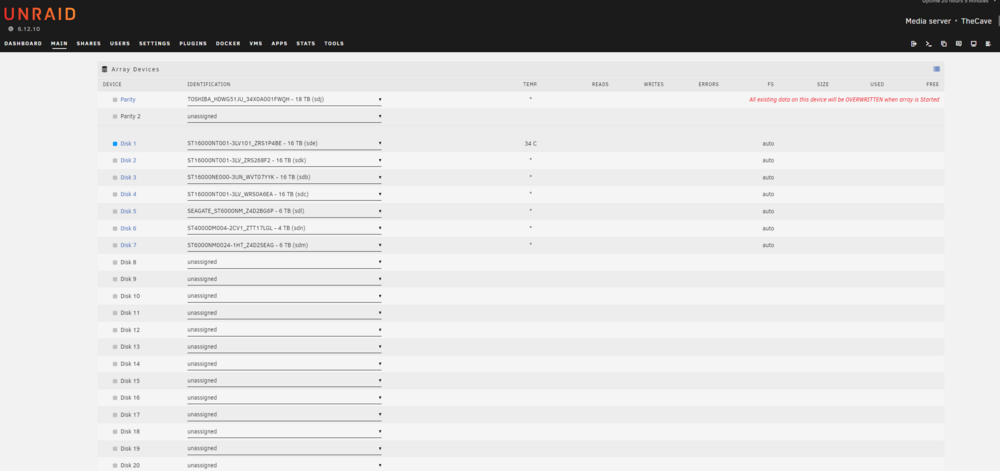The width and height of the screenshot is (1000, 471).
Task: Open the Disk 3 device link
Action: pos(128,177)
